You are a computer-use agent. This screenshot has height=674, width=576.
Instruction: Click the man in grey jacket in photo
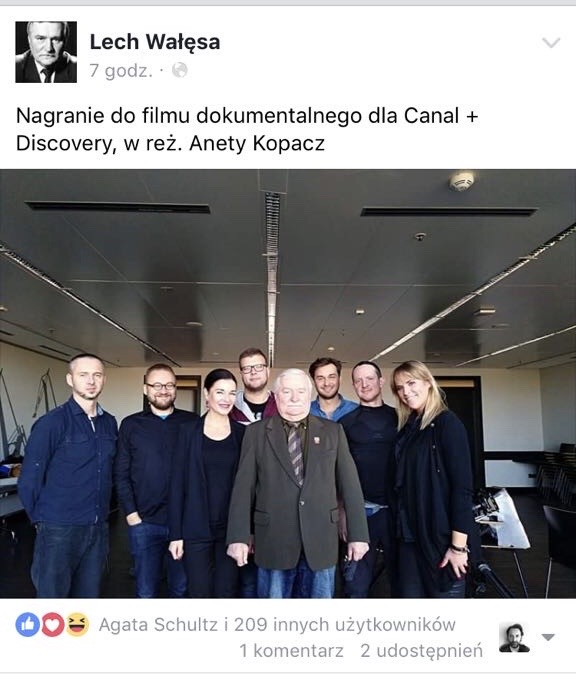(297, 484)
